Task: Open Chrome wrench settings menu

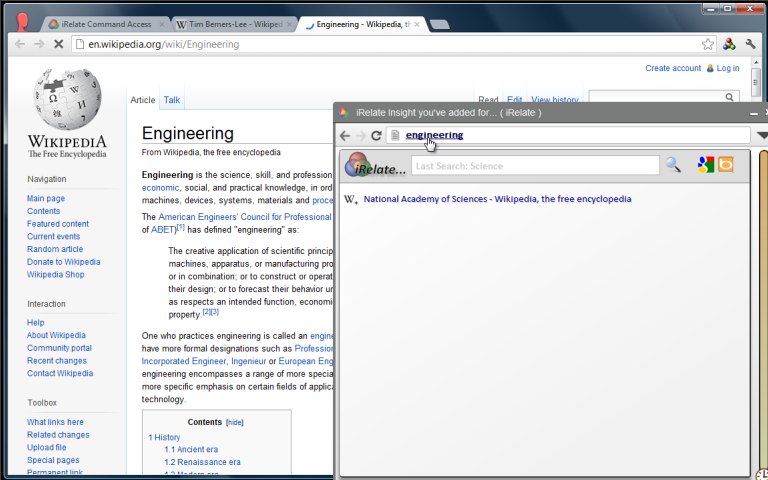Action: pos(750,44)
